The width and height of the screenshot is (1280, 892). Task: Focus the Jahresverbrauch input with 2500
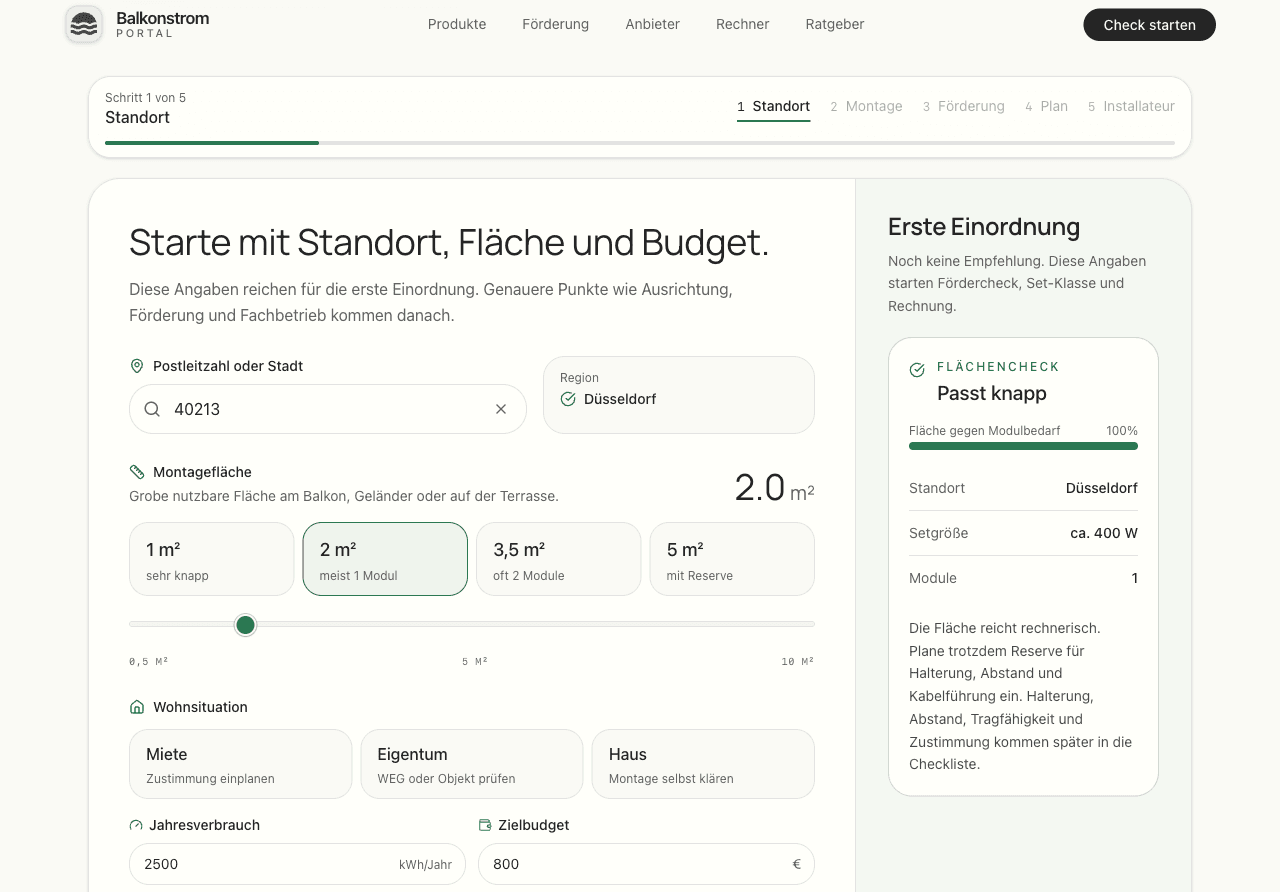pos(297,864)
